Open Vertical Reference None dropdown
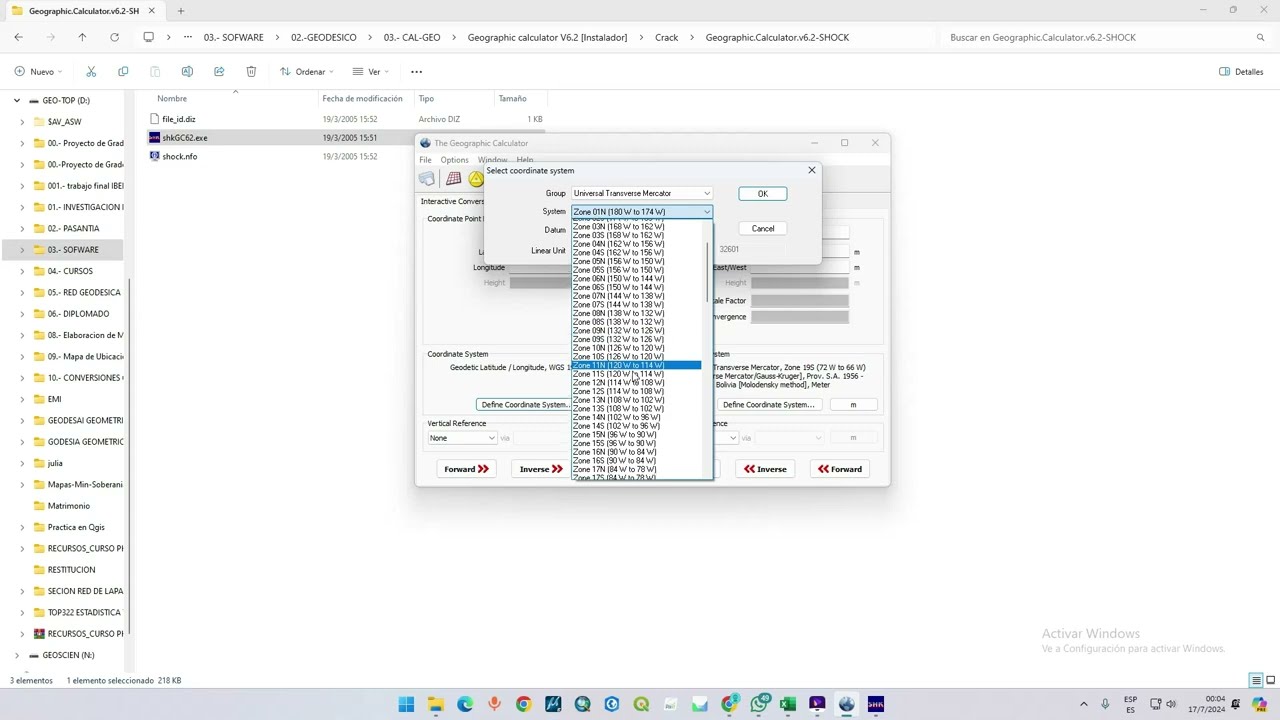The height and width of the screenshot is (720, 1280). (462, 438)
